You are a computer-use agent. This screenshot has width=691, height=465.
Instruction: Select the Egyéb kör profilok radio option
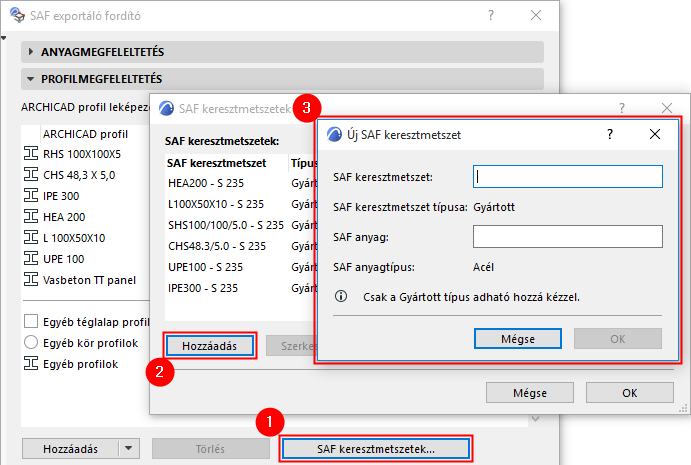[x=31, y=342]
